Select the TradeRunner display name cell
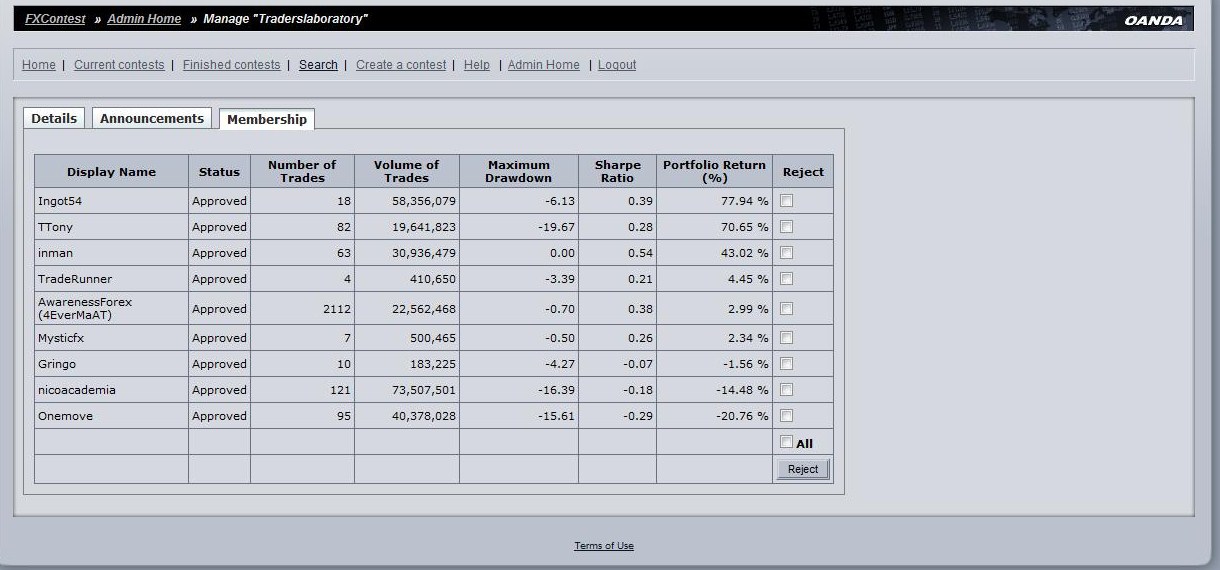1220x570 pixels. coord(111,279)
